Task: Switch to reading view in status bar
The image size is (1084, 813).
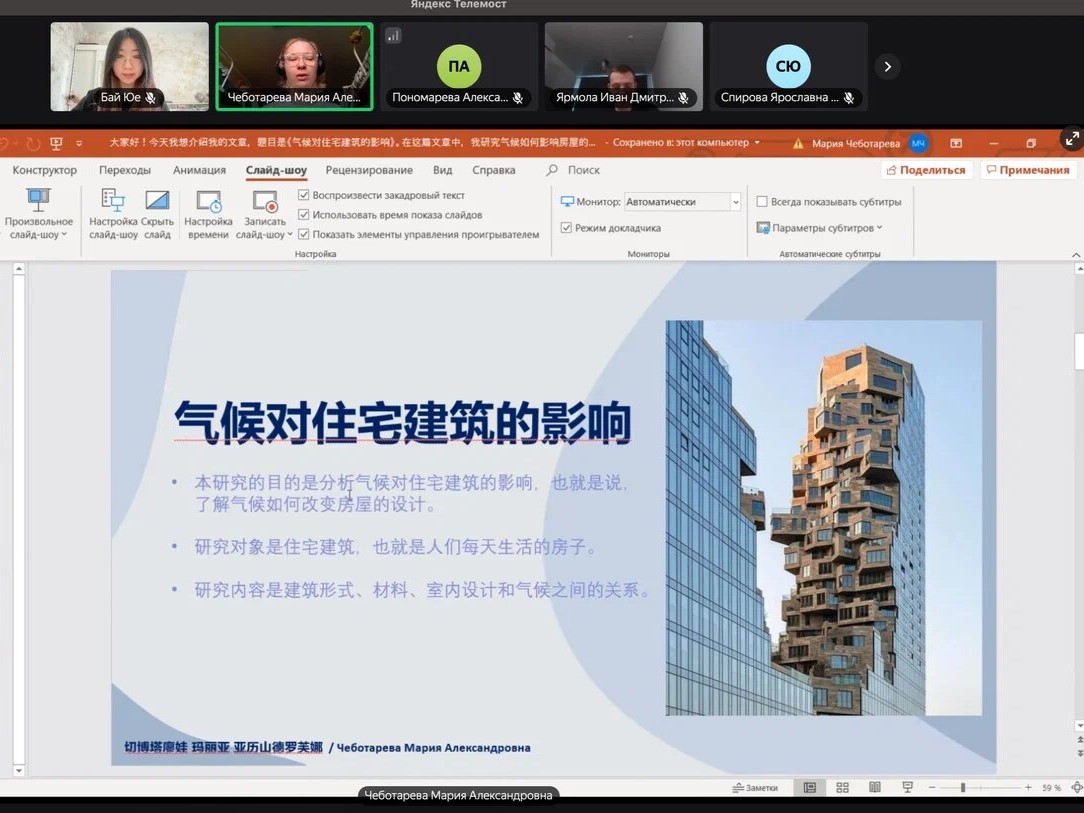Action: coord(875,788)
